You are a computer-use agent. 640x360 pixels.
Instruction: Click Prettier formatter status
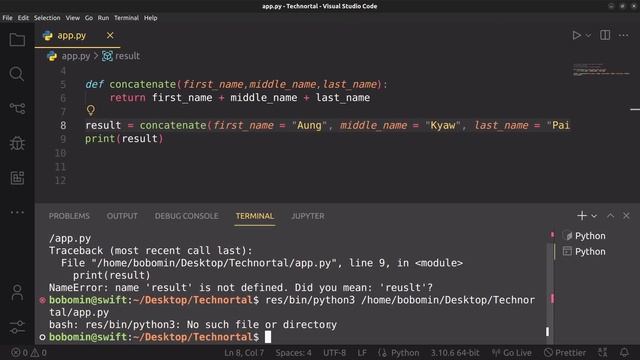click(565, 353)
